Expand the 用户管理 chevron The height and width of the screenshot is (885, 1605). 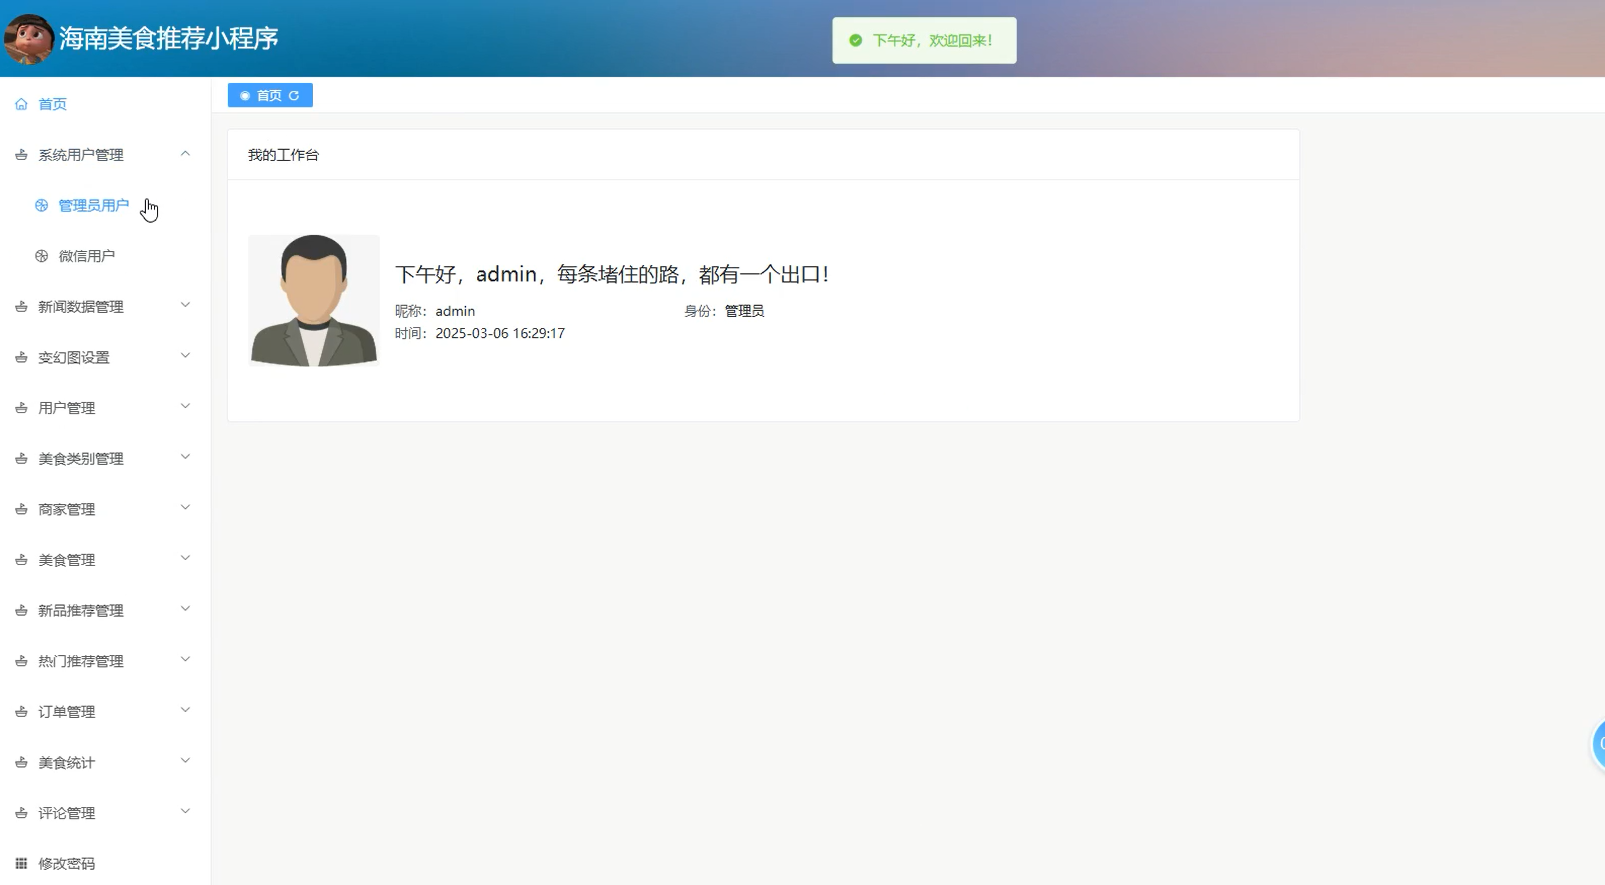[x=185, y=406]
